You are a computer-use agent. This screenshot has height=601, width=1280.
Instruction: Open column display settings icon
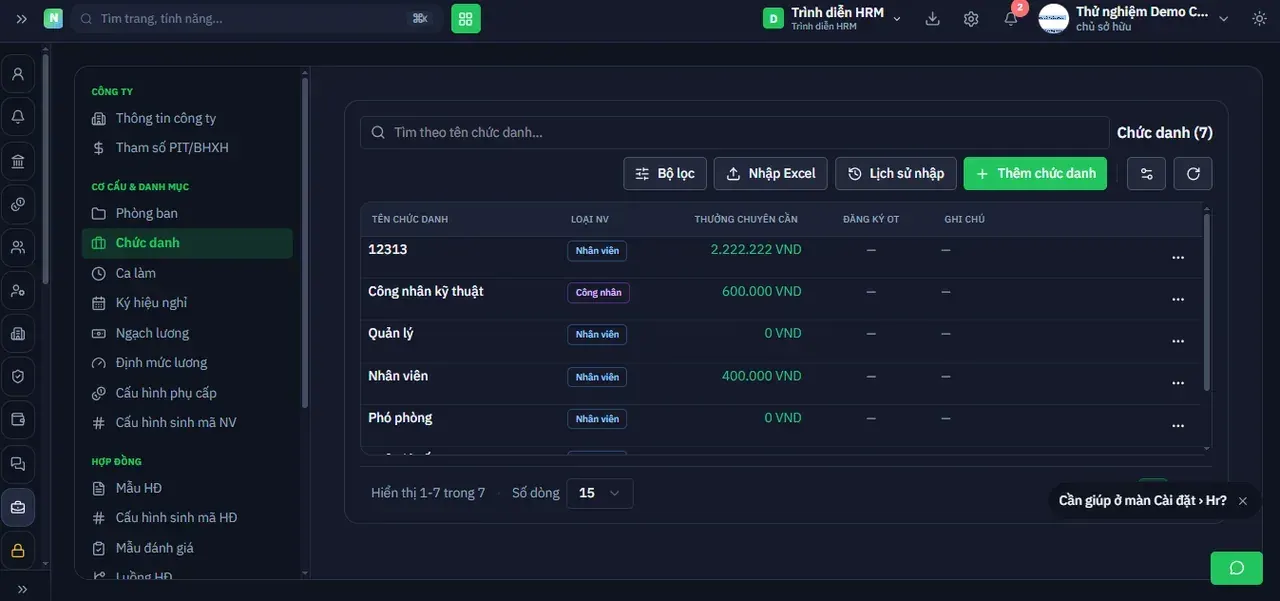coord(1147,173)
